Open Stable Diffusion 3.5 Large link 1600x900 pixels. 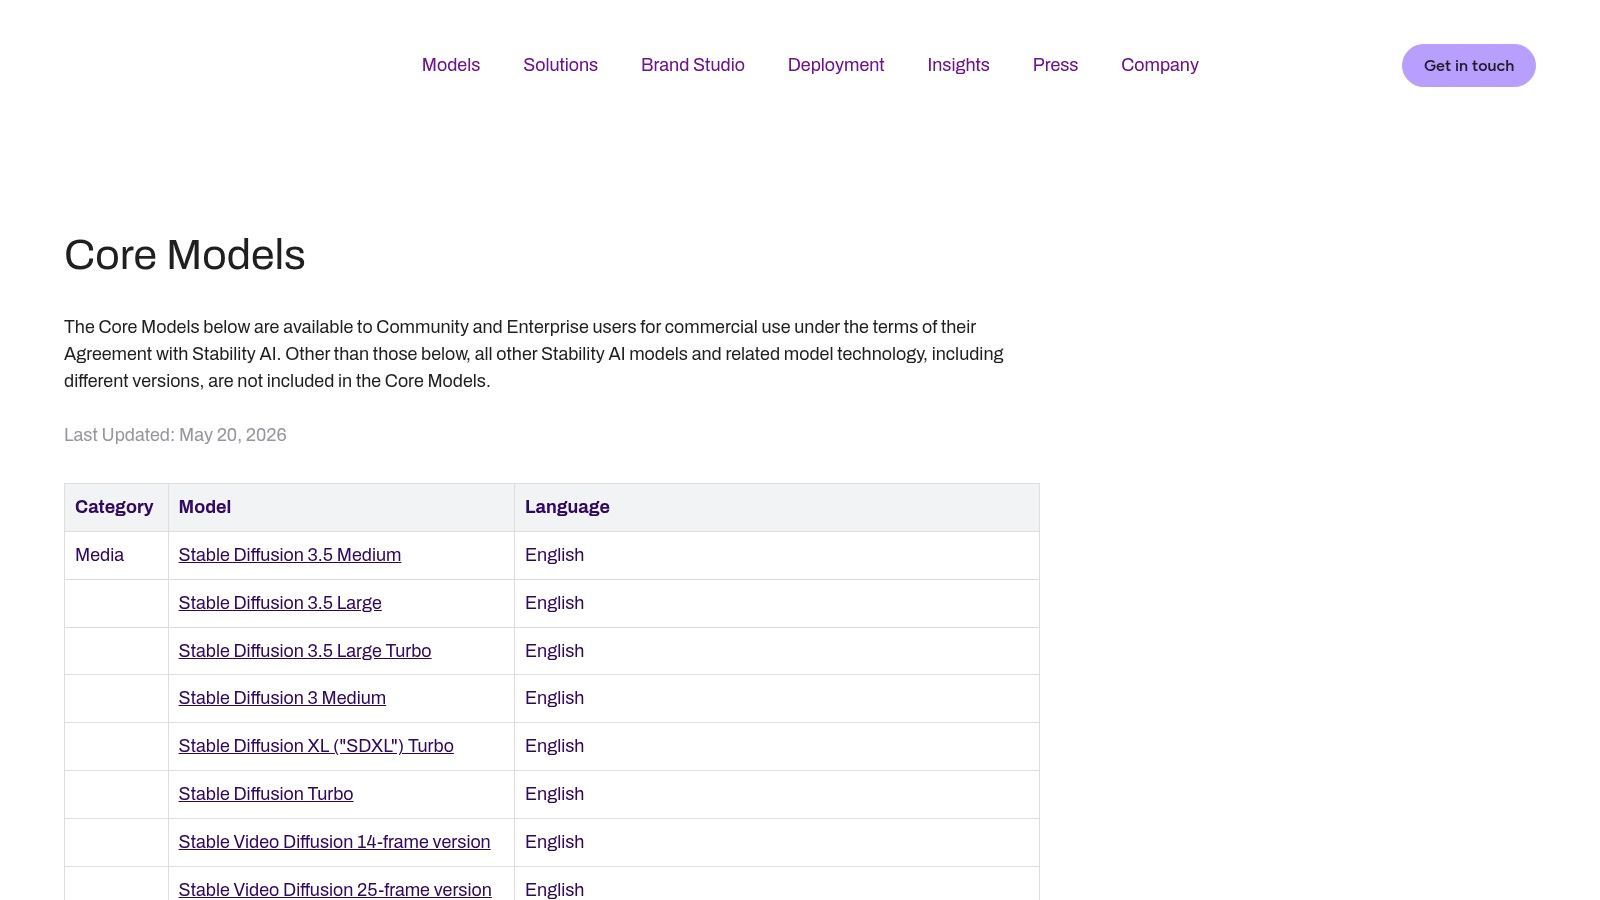pyautogui.click(x=280, y=603)
